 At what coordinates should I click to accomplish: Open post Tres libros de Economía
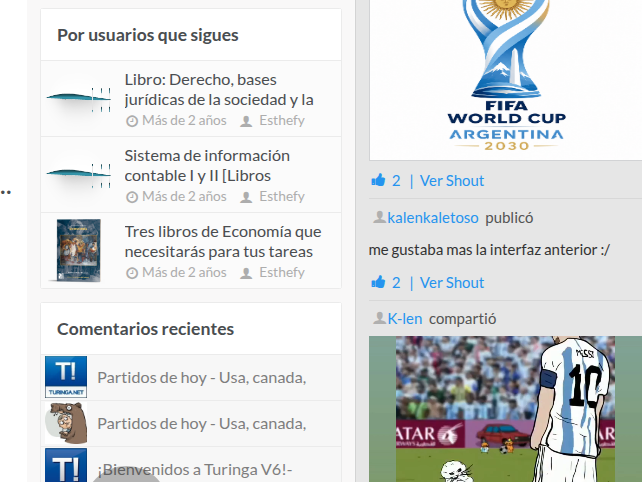click(223, 242)
